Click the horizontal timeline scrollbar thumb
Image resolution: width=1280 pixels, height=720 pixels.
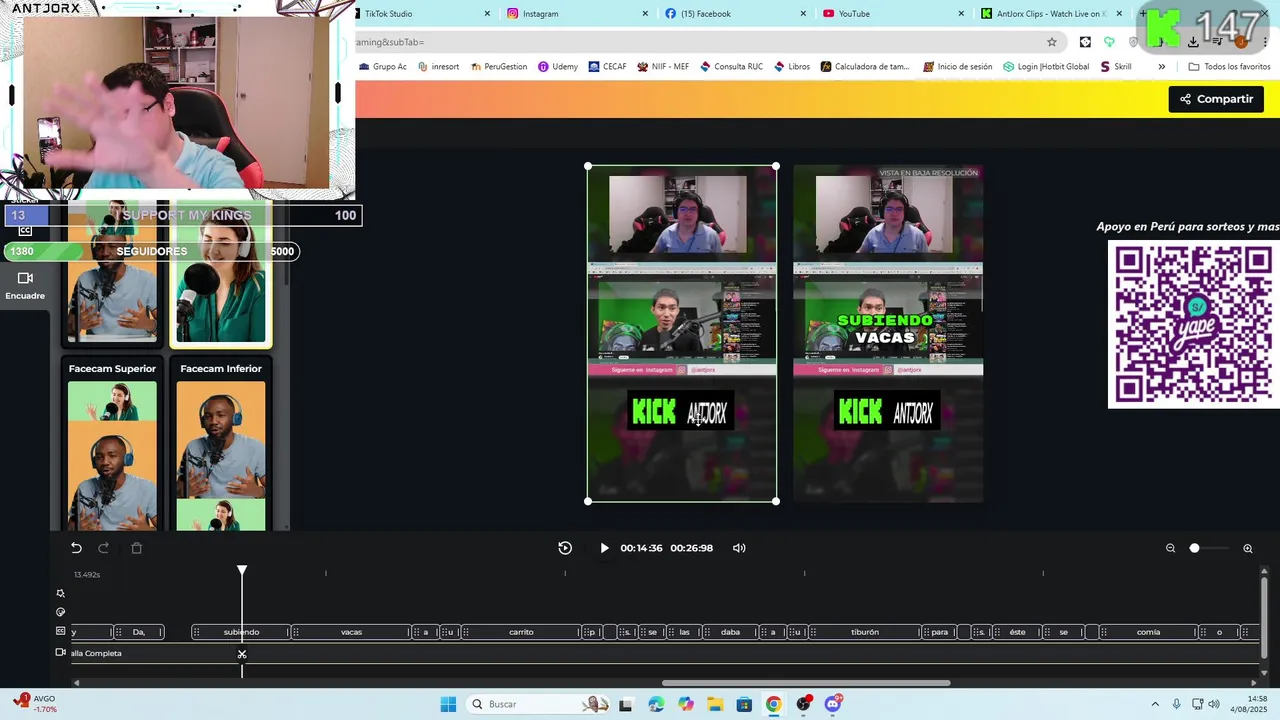[x=806, y=683]
